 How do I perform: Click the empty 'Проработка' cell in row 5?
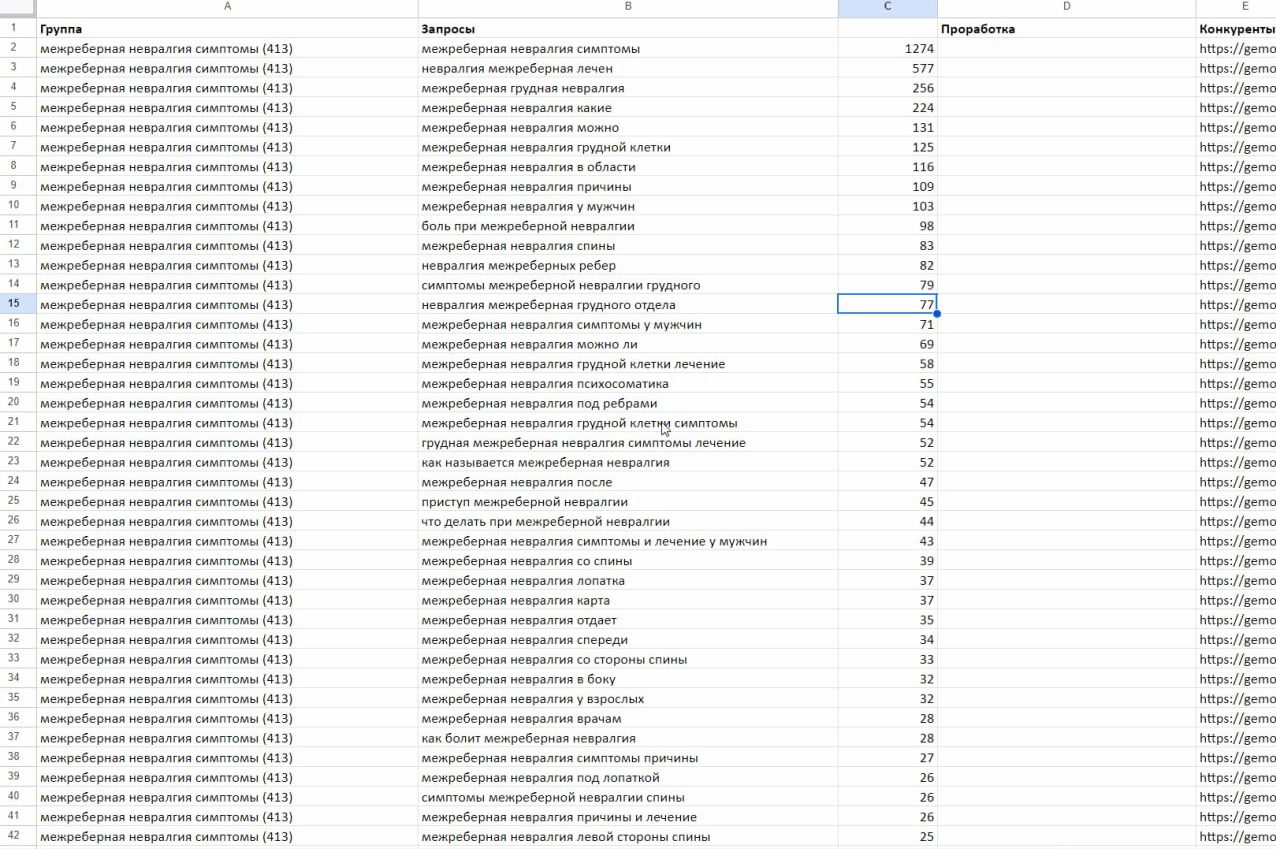click(1066, 107)
